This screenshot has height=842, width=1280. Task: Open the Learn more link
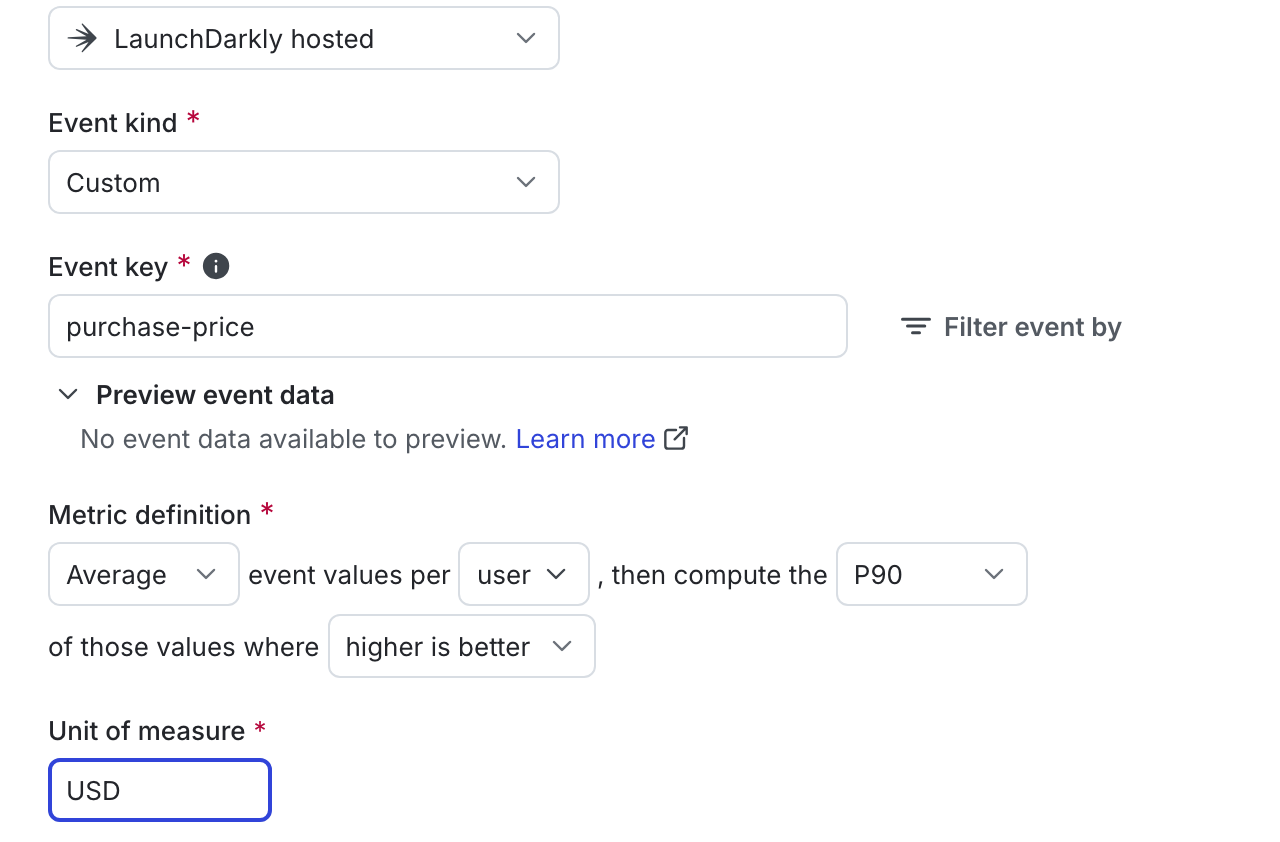coord(585,439)
